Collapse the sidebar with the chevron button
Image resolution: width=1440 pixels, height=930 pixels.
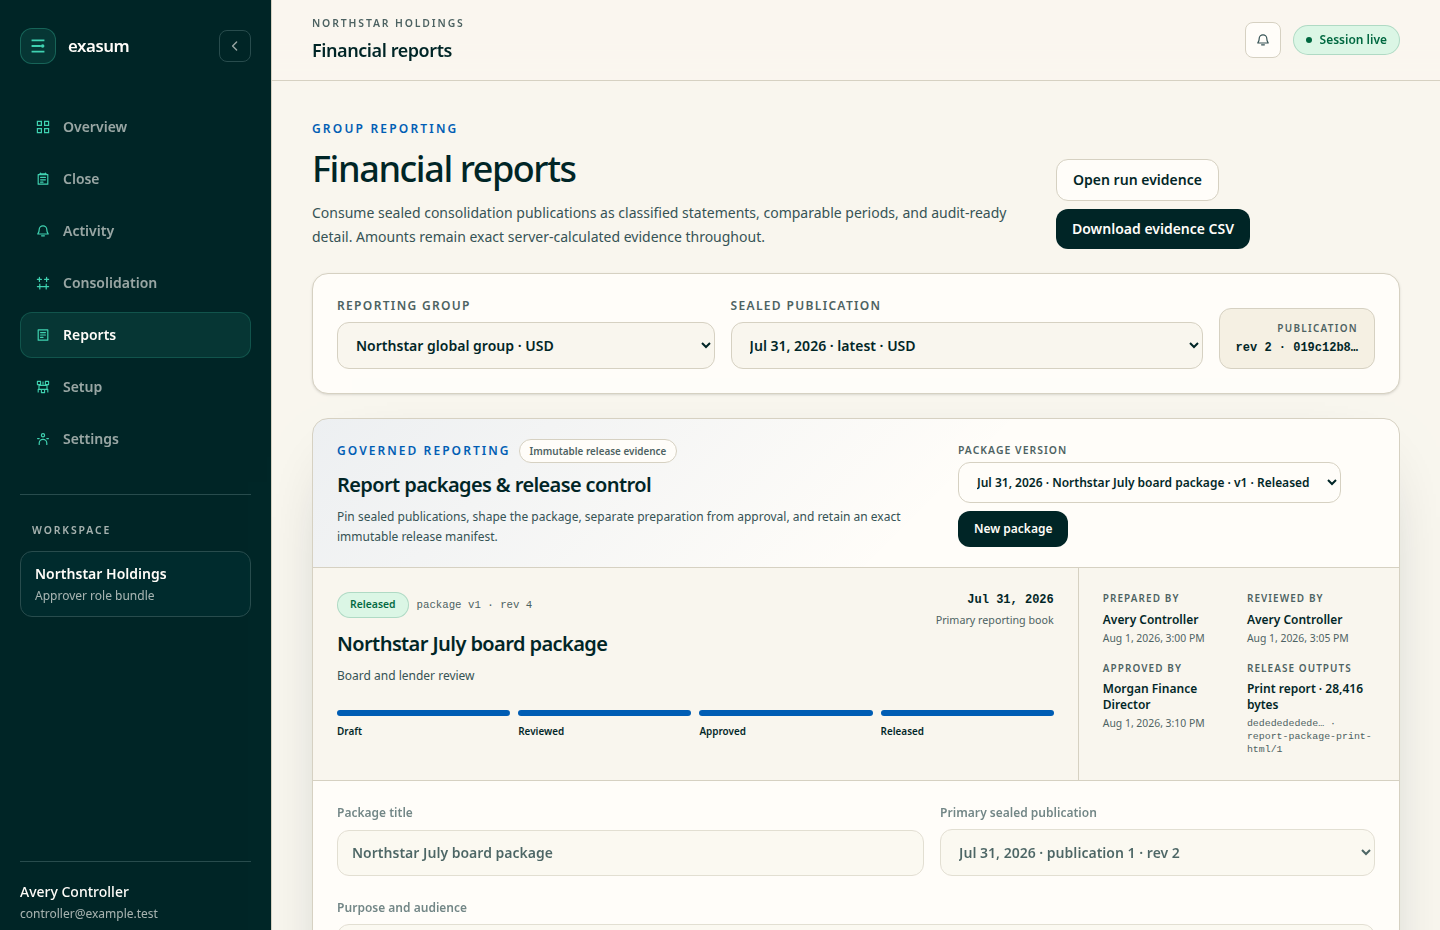click(x=235, y=46)
